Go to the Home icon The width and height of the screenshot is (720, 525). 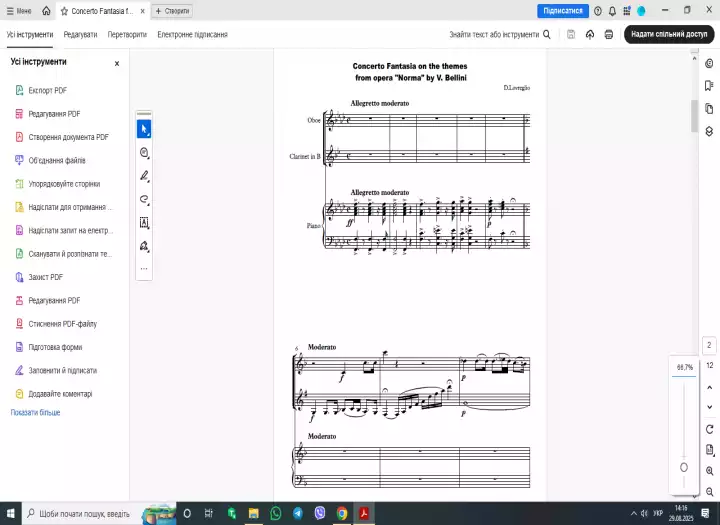tap(46, 11)
